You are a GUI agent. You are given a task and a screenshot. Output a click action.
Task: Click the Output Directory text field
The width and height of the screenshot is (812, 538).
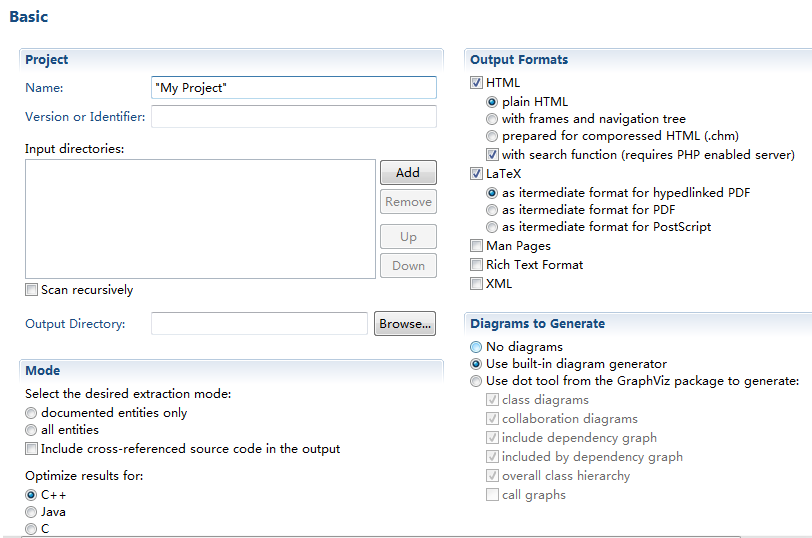point(259,324)
